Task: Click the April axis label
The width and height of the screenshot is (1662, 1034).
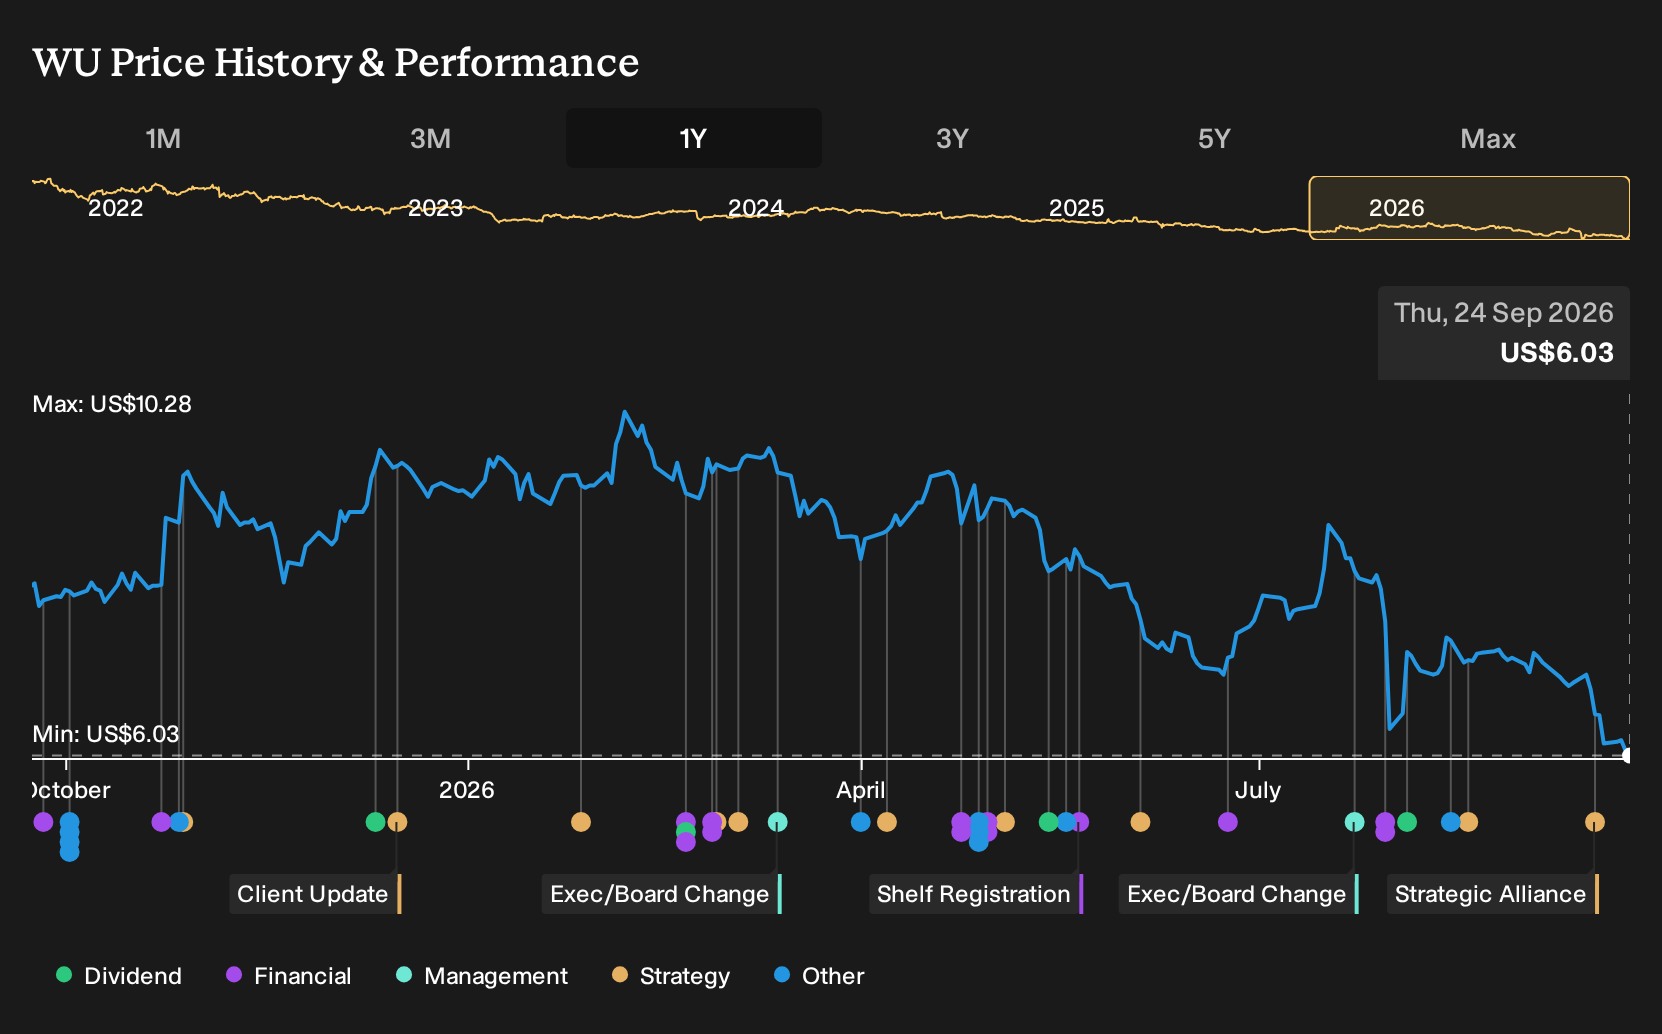Action: [861, 790]
